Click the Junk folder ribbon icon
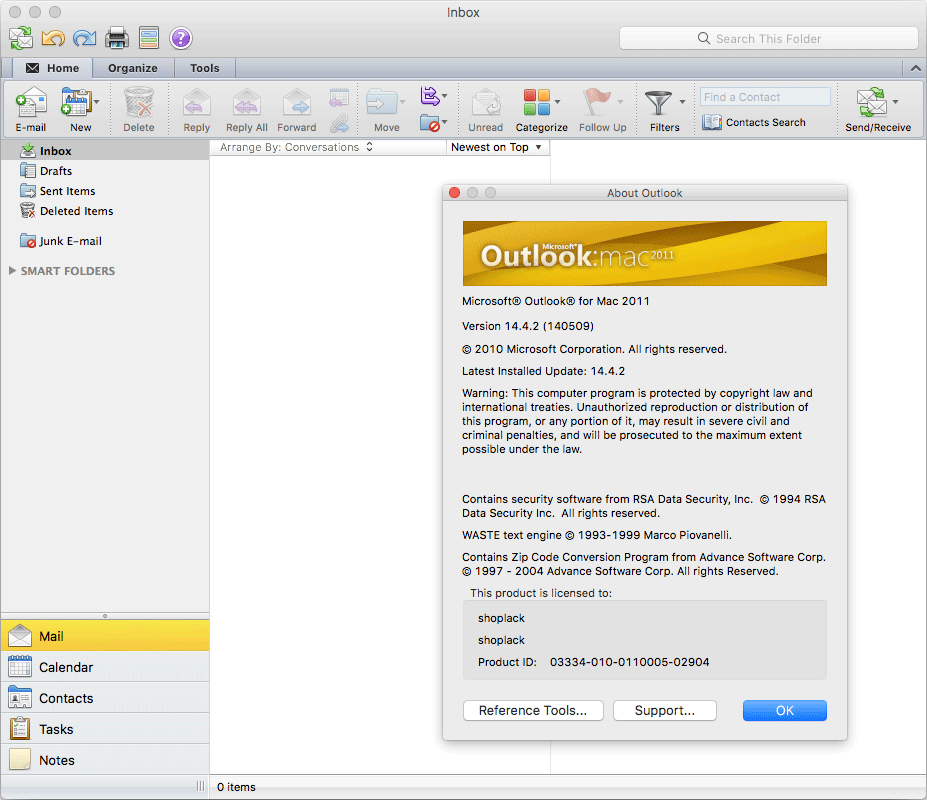The image size is (927, 800). 429,123
